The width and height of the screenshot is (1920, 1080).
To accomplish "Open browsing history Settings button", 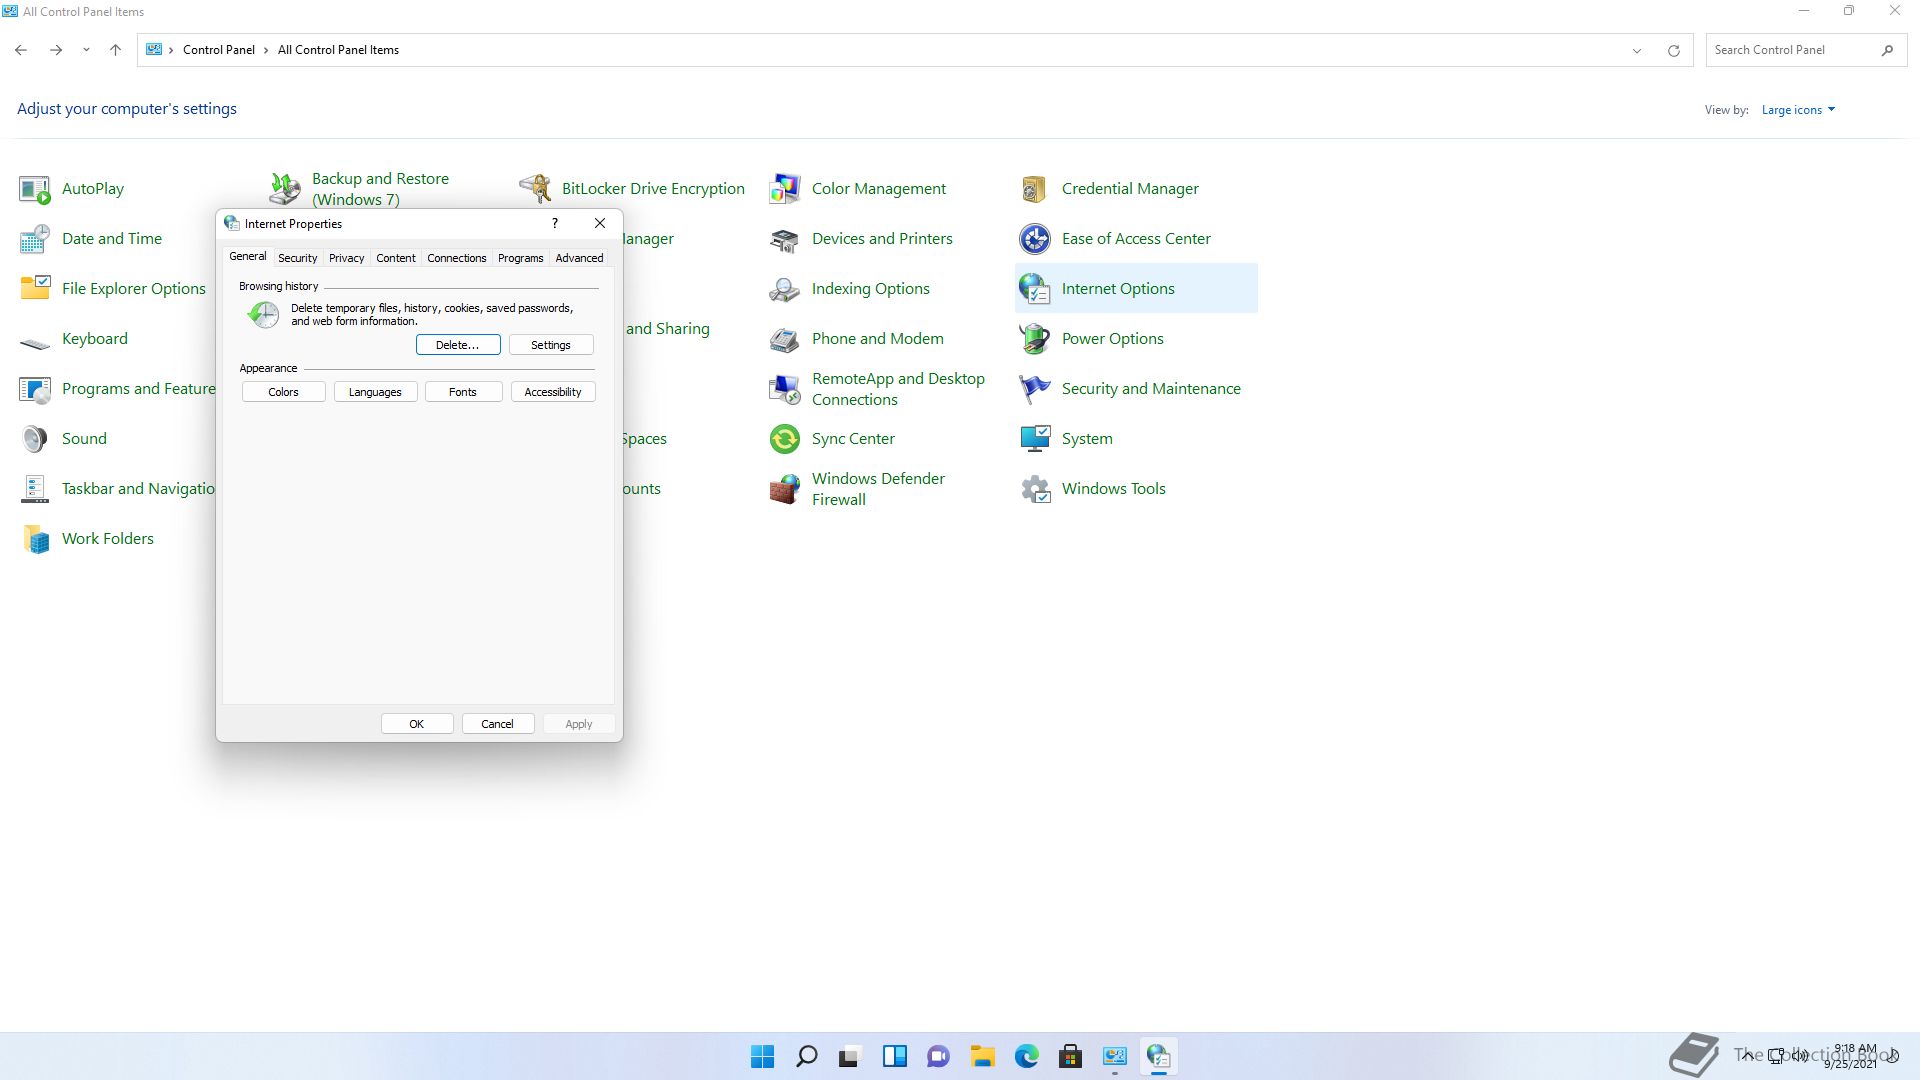I will pyautogui.click(x=551, y=345).
